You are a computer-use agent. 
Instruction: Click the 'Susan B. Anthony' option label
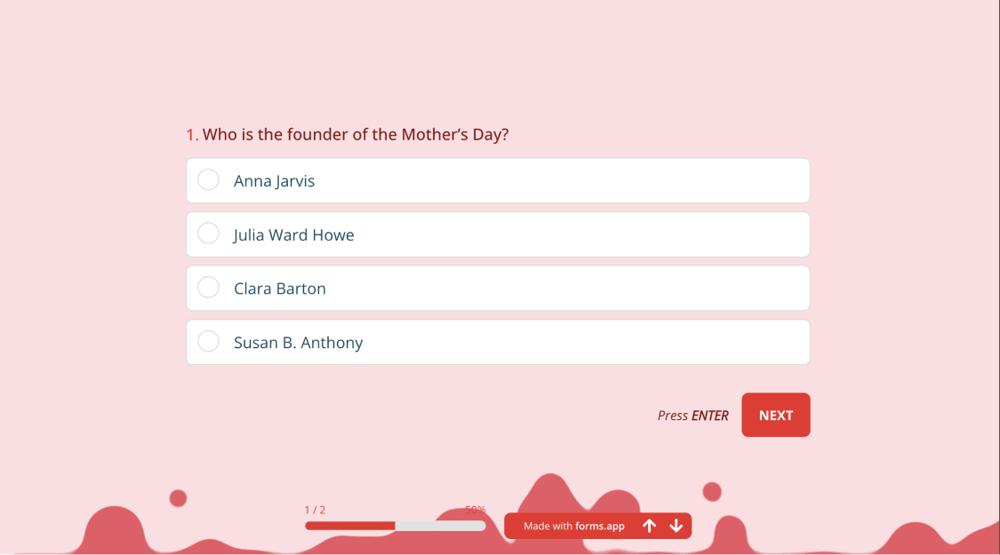(x=298, y=343)
